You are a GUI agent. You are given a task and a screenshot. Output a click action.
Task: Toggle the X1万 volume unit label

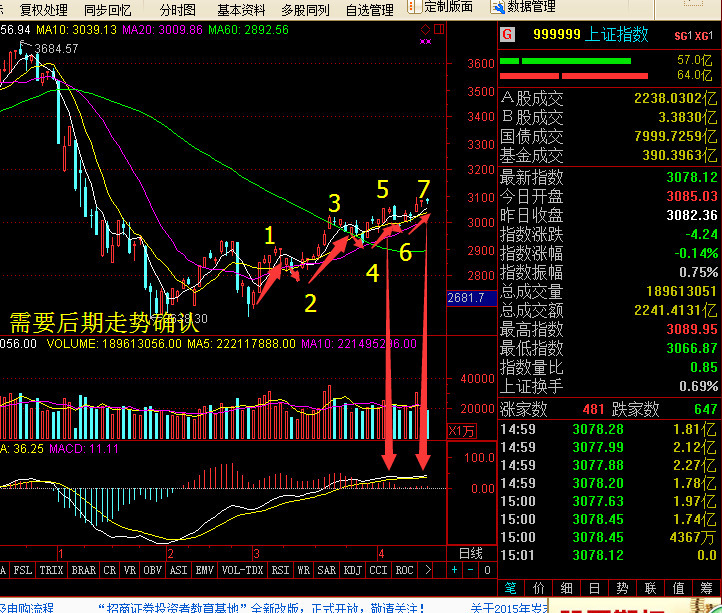(x=462, y=432)
